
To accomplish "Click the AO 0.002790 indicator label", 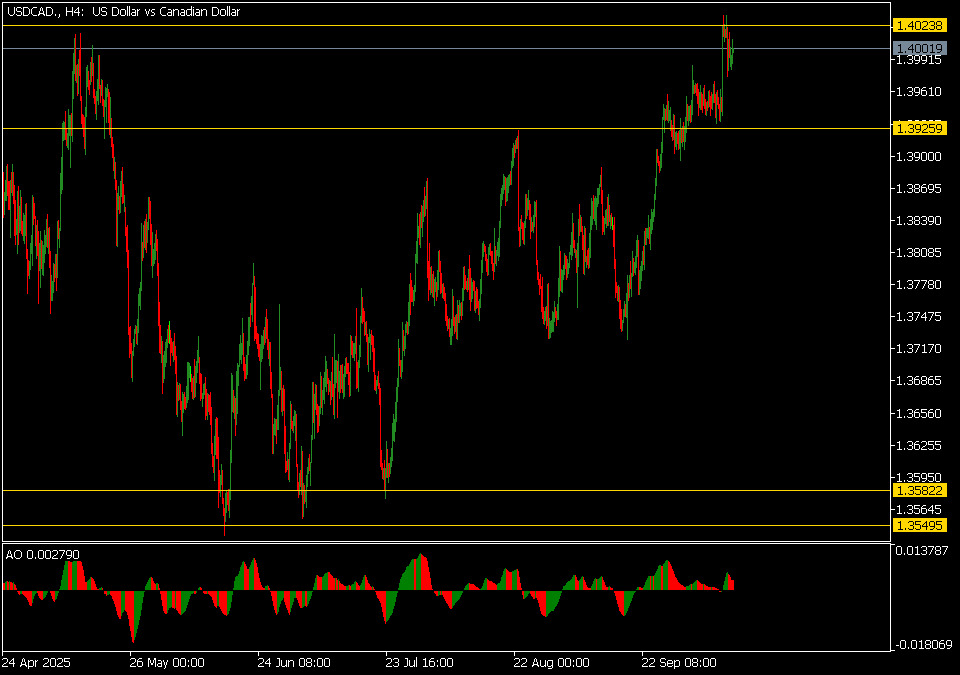I will (42, 553).
